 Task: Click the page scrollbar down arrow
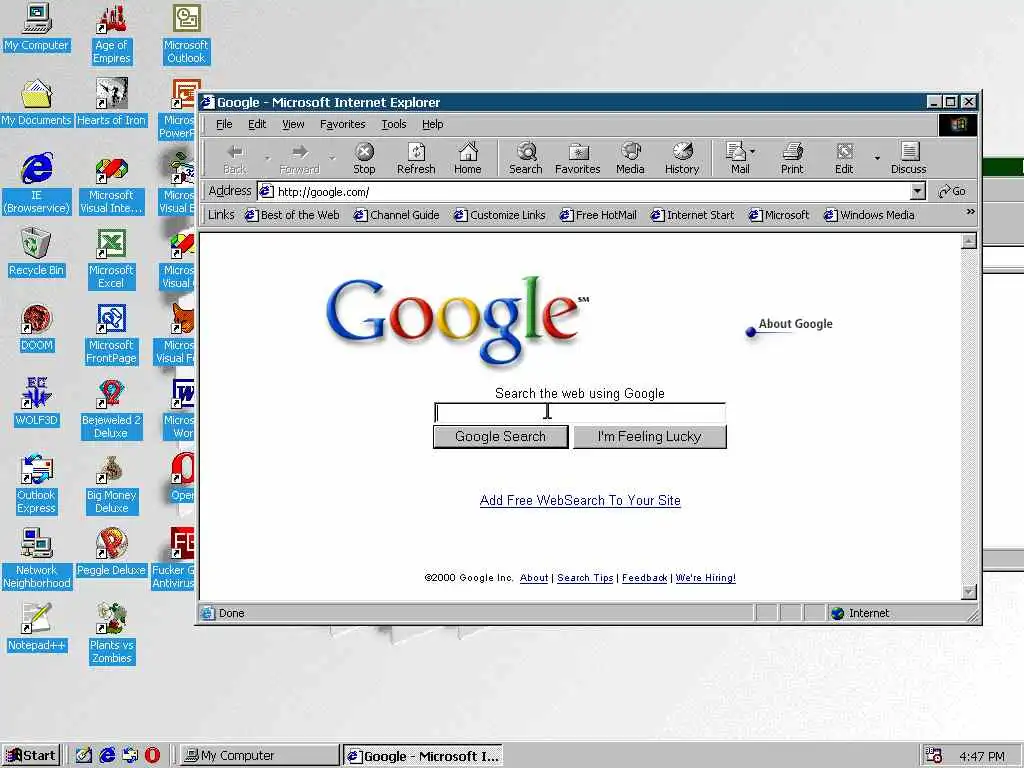tap(968, 592)
